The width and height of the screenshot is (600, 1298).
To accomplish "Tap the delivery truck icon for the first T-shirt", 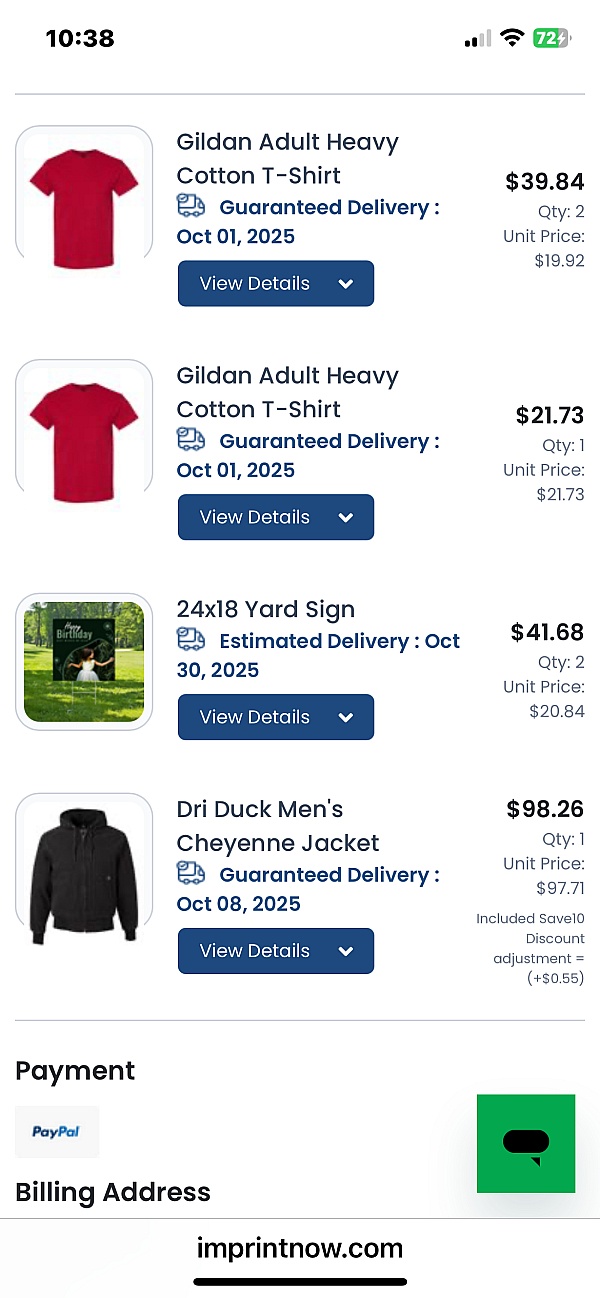I will click(191, 206).
